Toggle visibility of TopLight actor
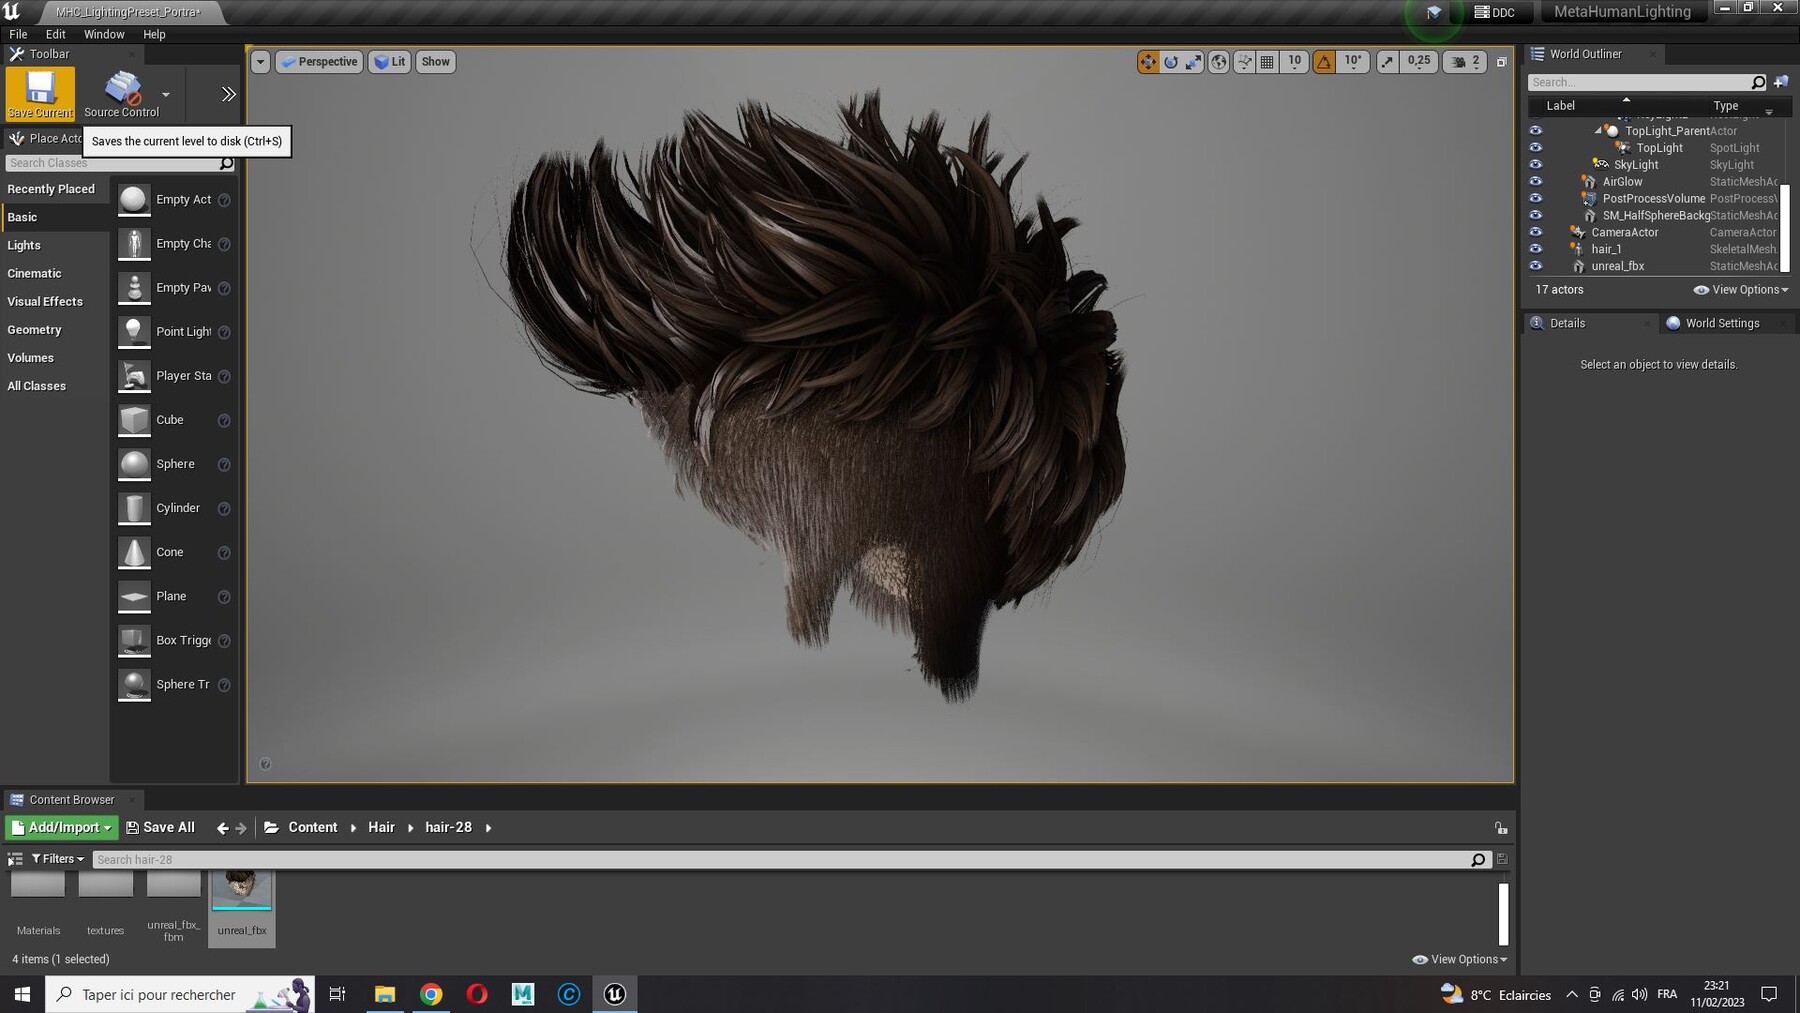The width and height of the screenshot is (1800, 1013). [x=1536, y=148]
